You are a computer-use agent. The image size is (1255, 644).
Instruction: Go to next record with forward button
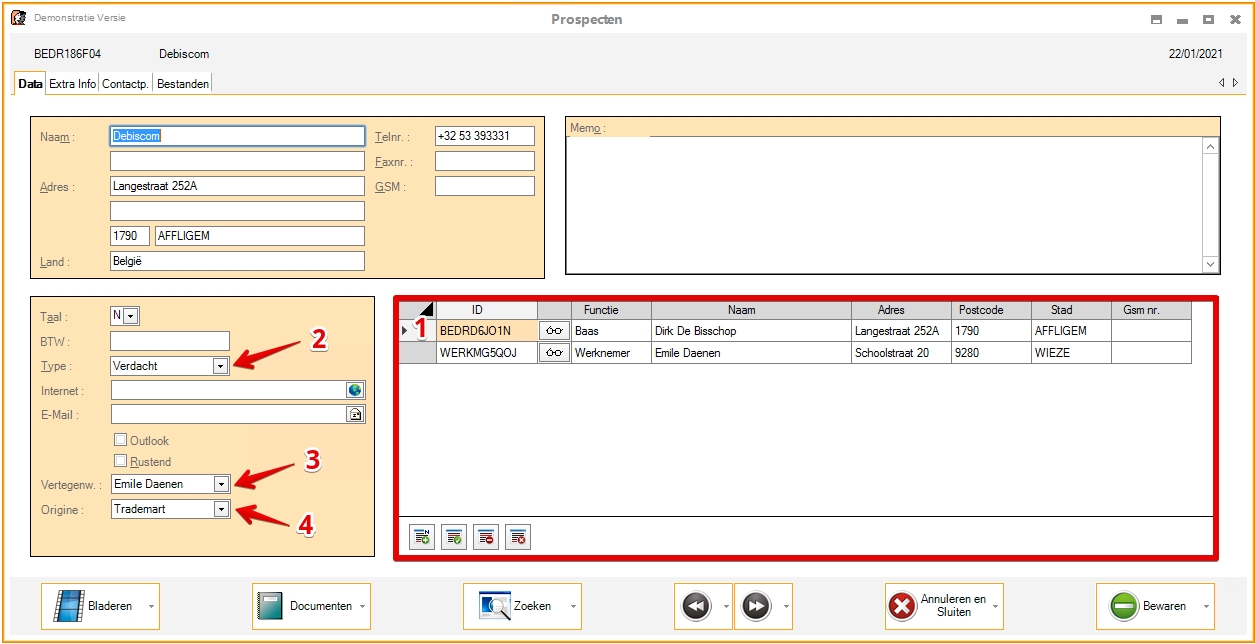(756, 606)
